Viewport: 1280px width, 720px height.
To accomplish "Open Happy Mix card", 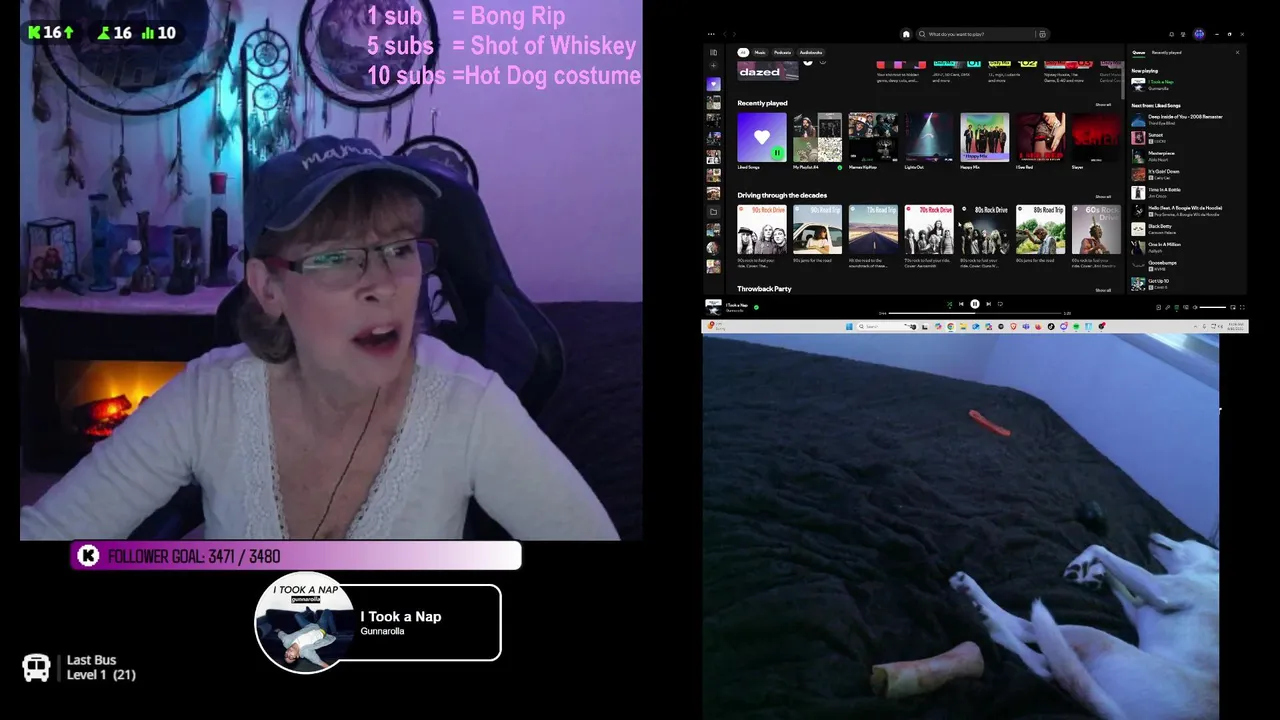I will pyautogui.click(x=984, y=141).
